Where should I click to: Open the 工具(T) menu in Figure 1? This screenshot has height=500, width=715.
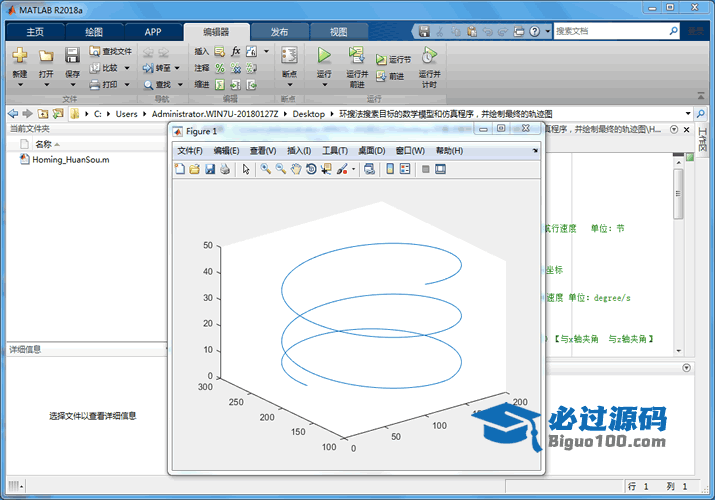pos(335,151)
